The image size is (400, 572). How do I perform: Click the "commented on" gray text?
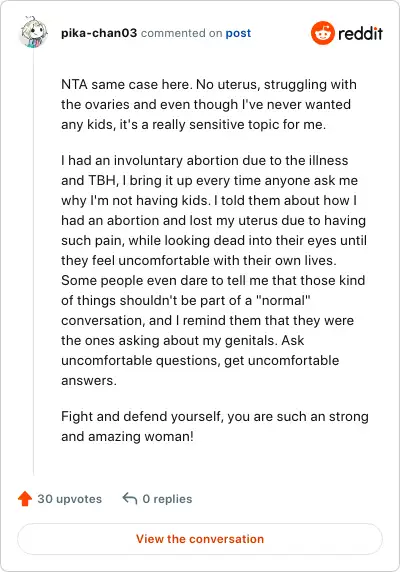181,33
